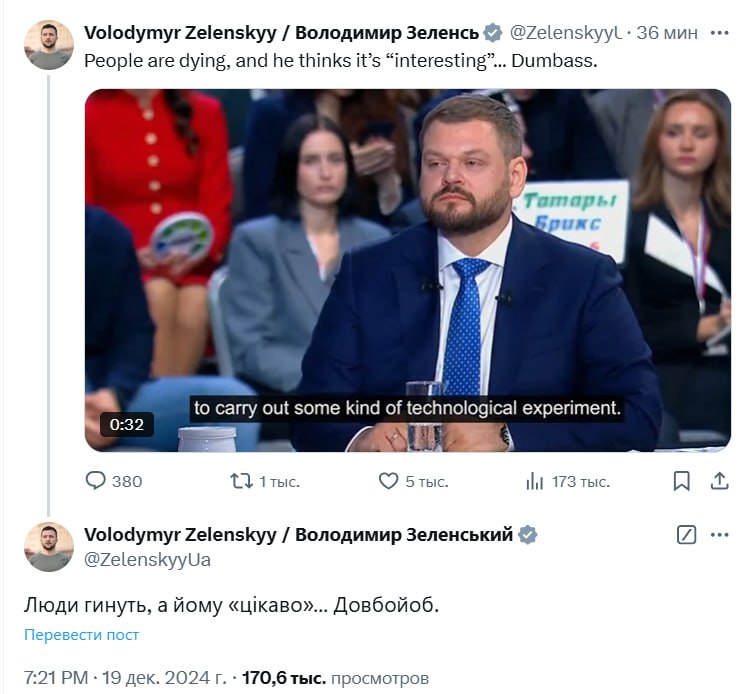Share the top post via upload icon
Screen dimensions: 746x694
pos(718,481)
